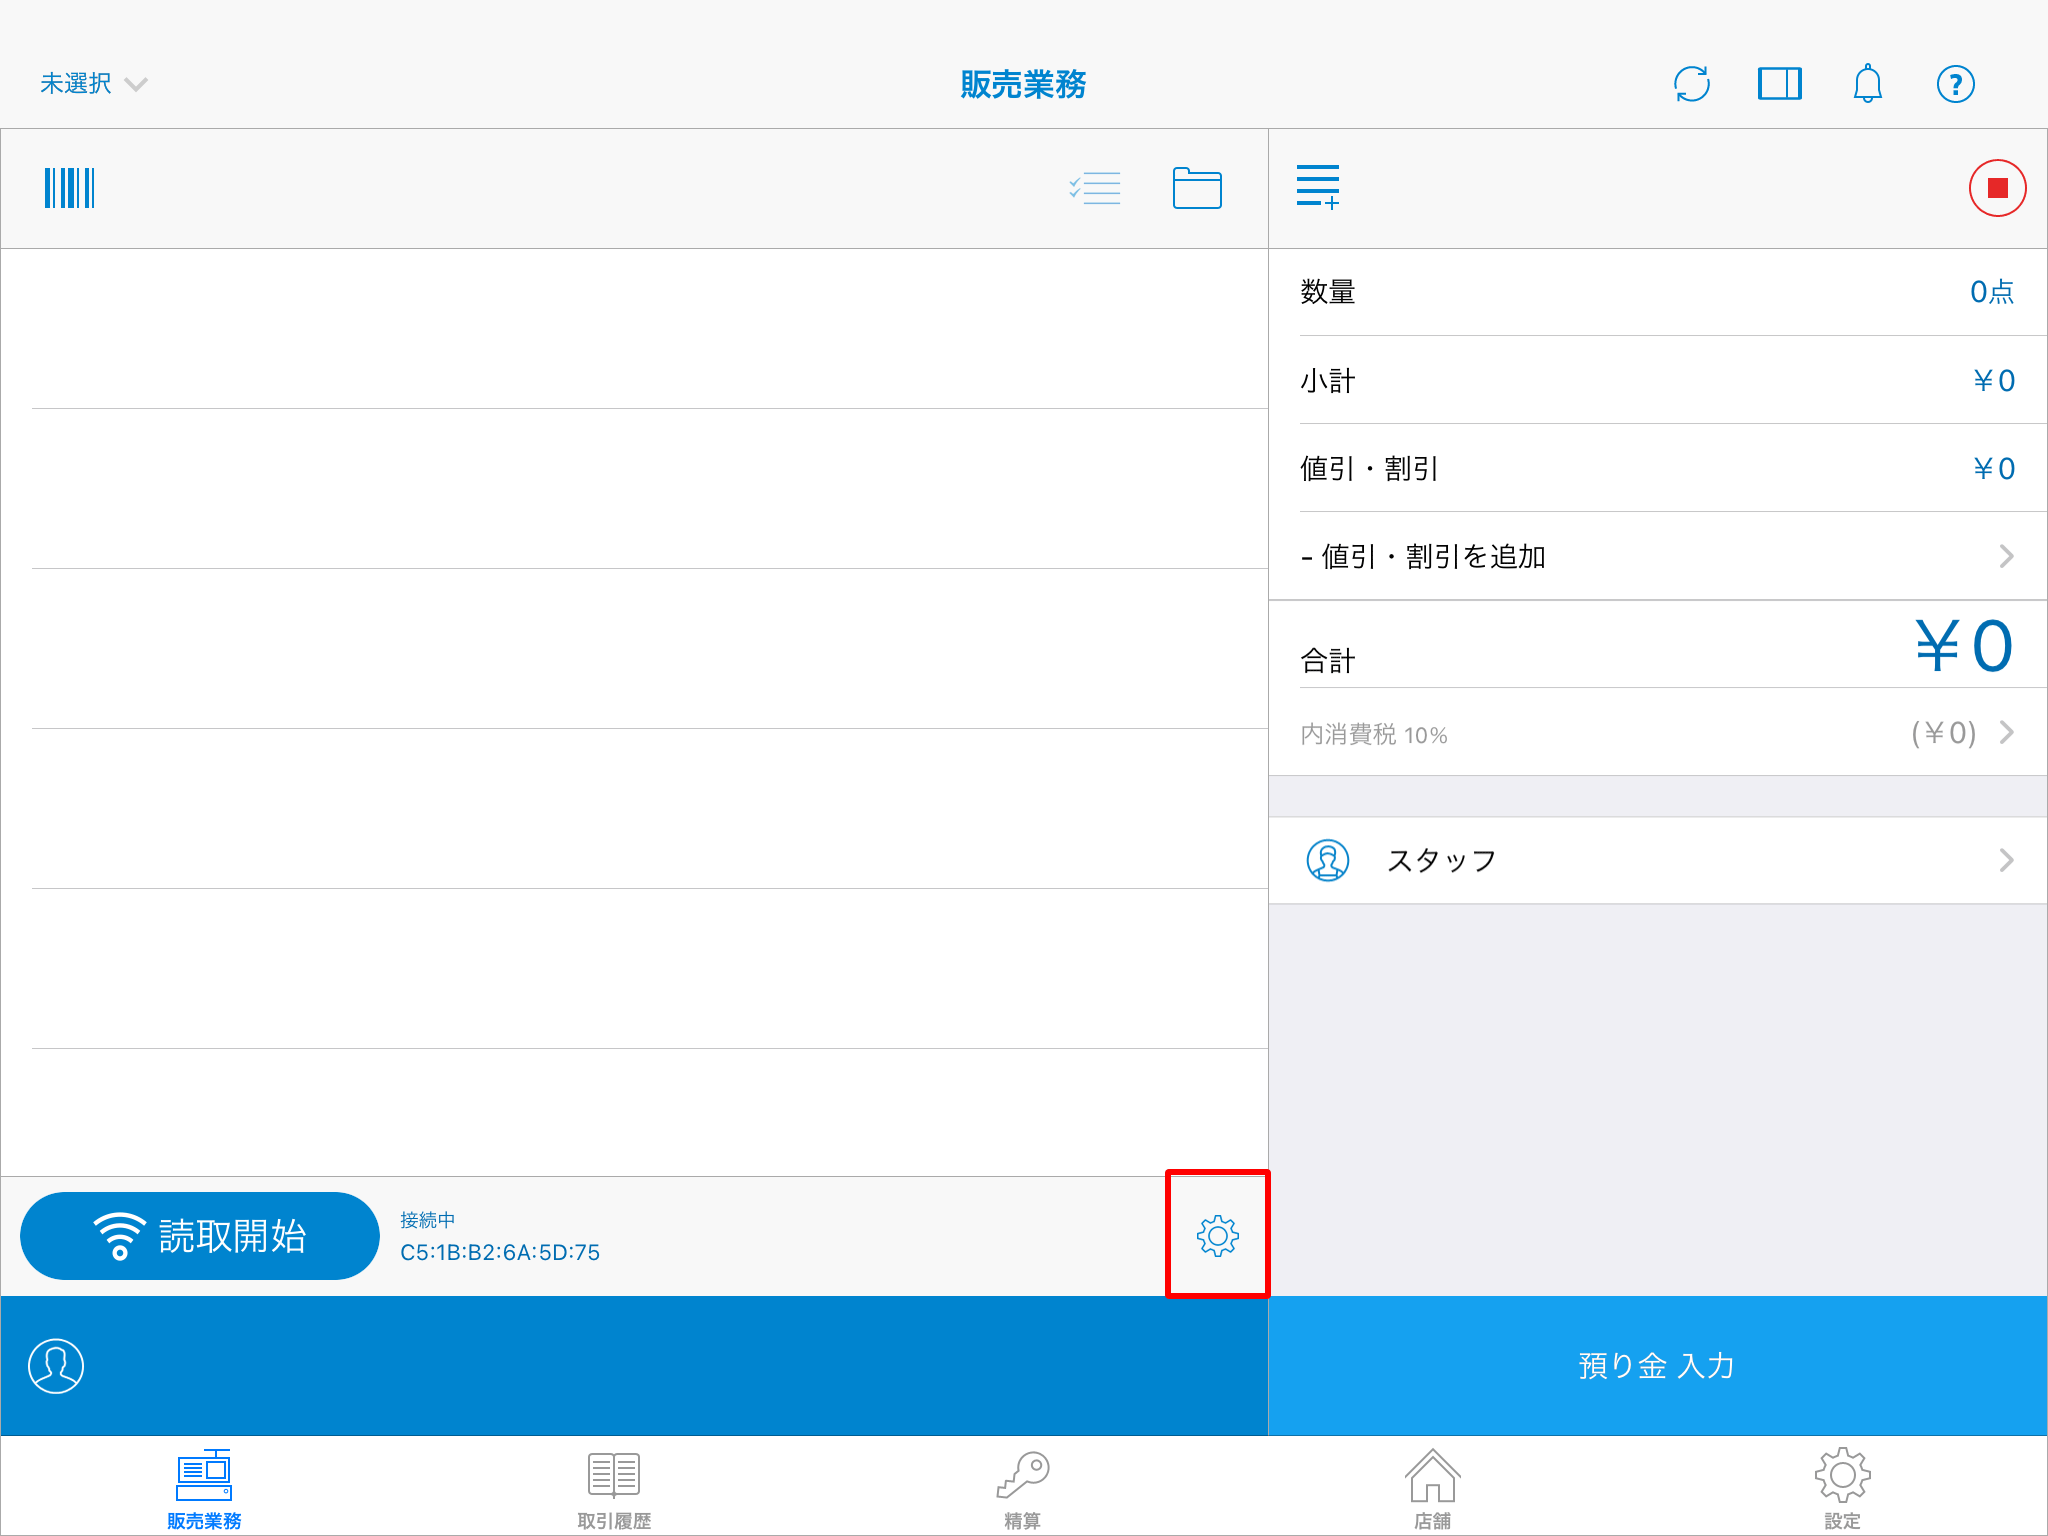
Task: Expand the 内消費税 10% details
Action: [1657, 733]
